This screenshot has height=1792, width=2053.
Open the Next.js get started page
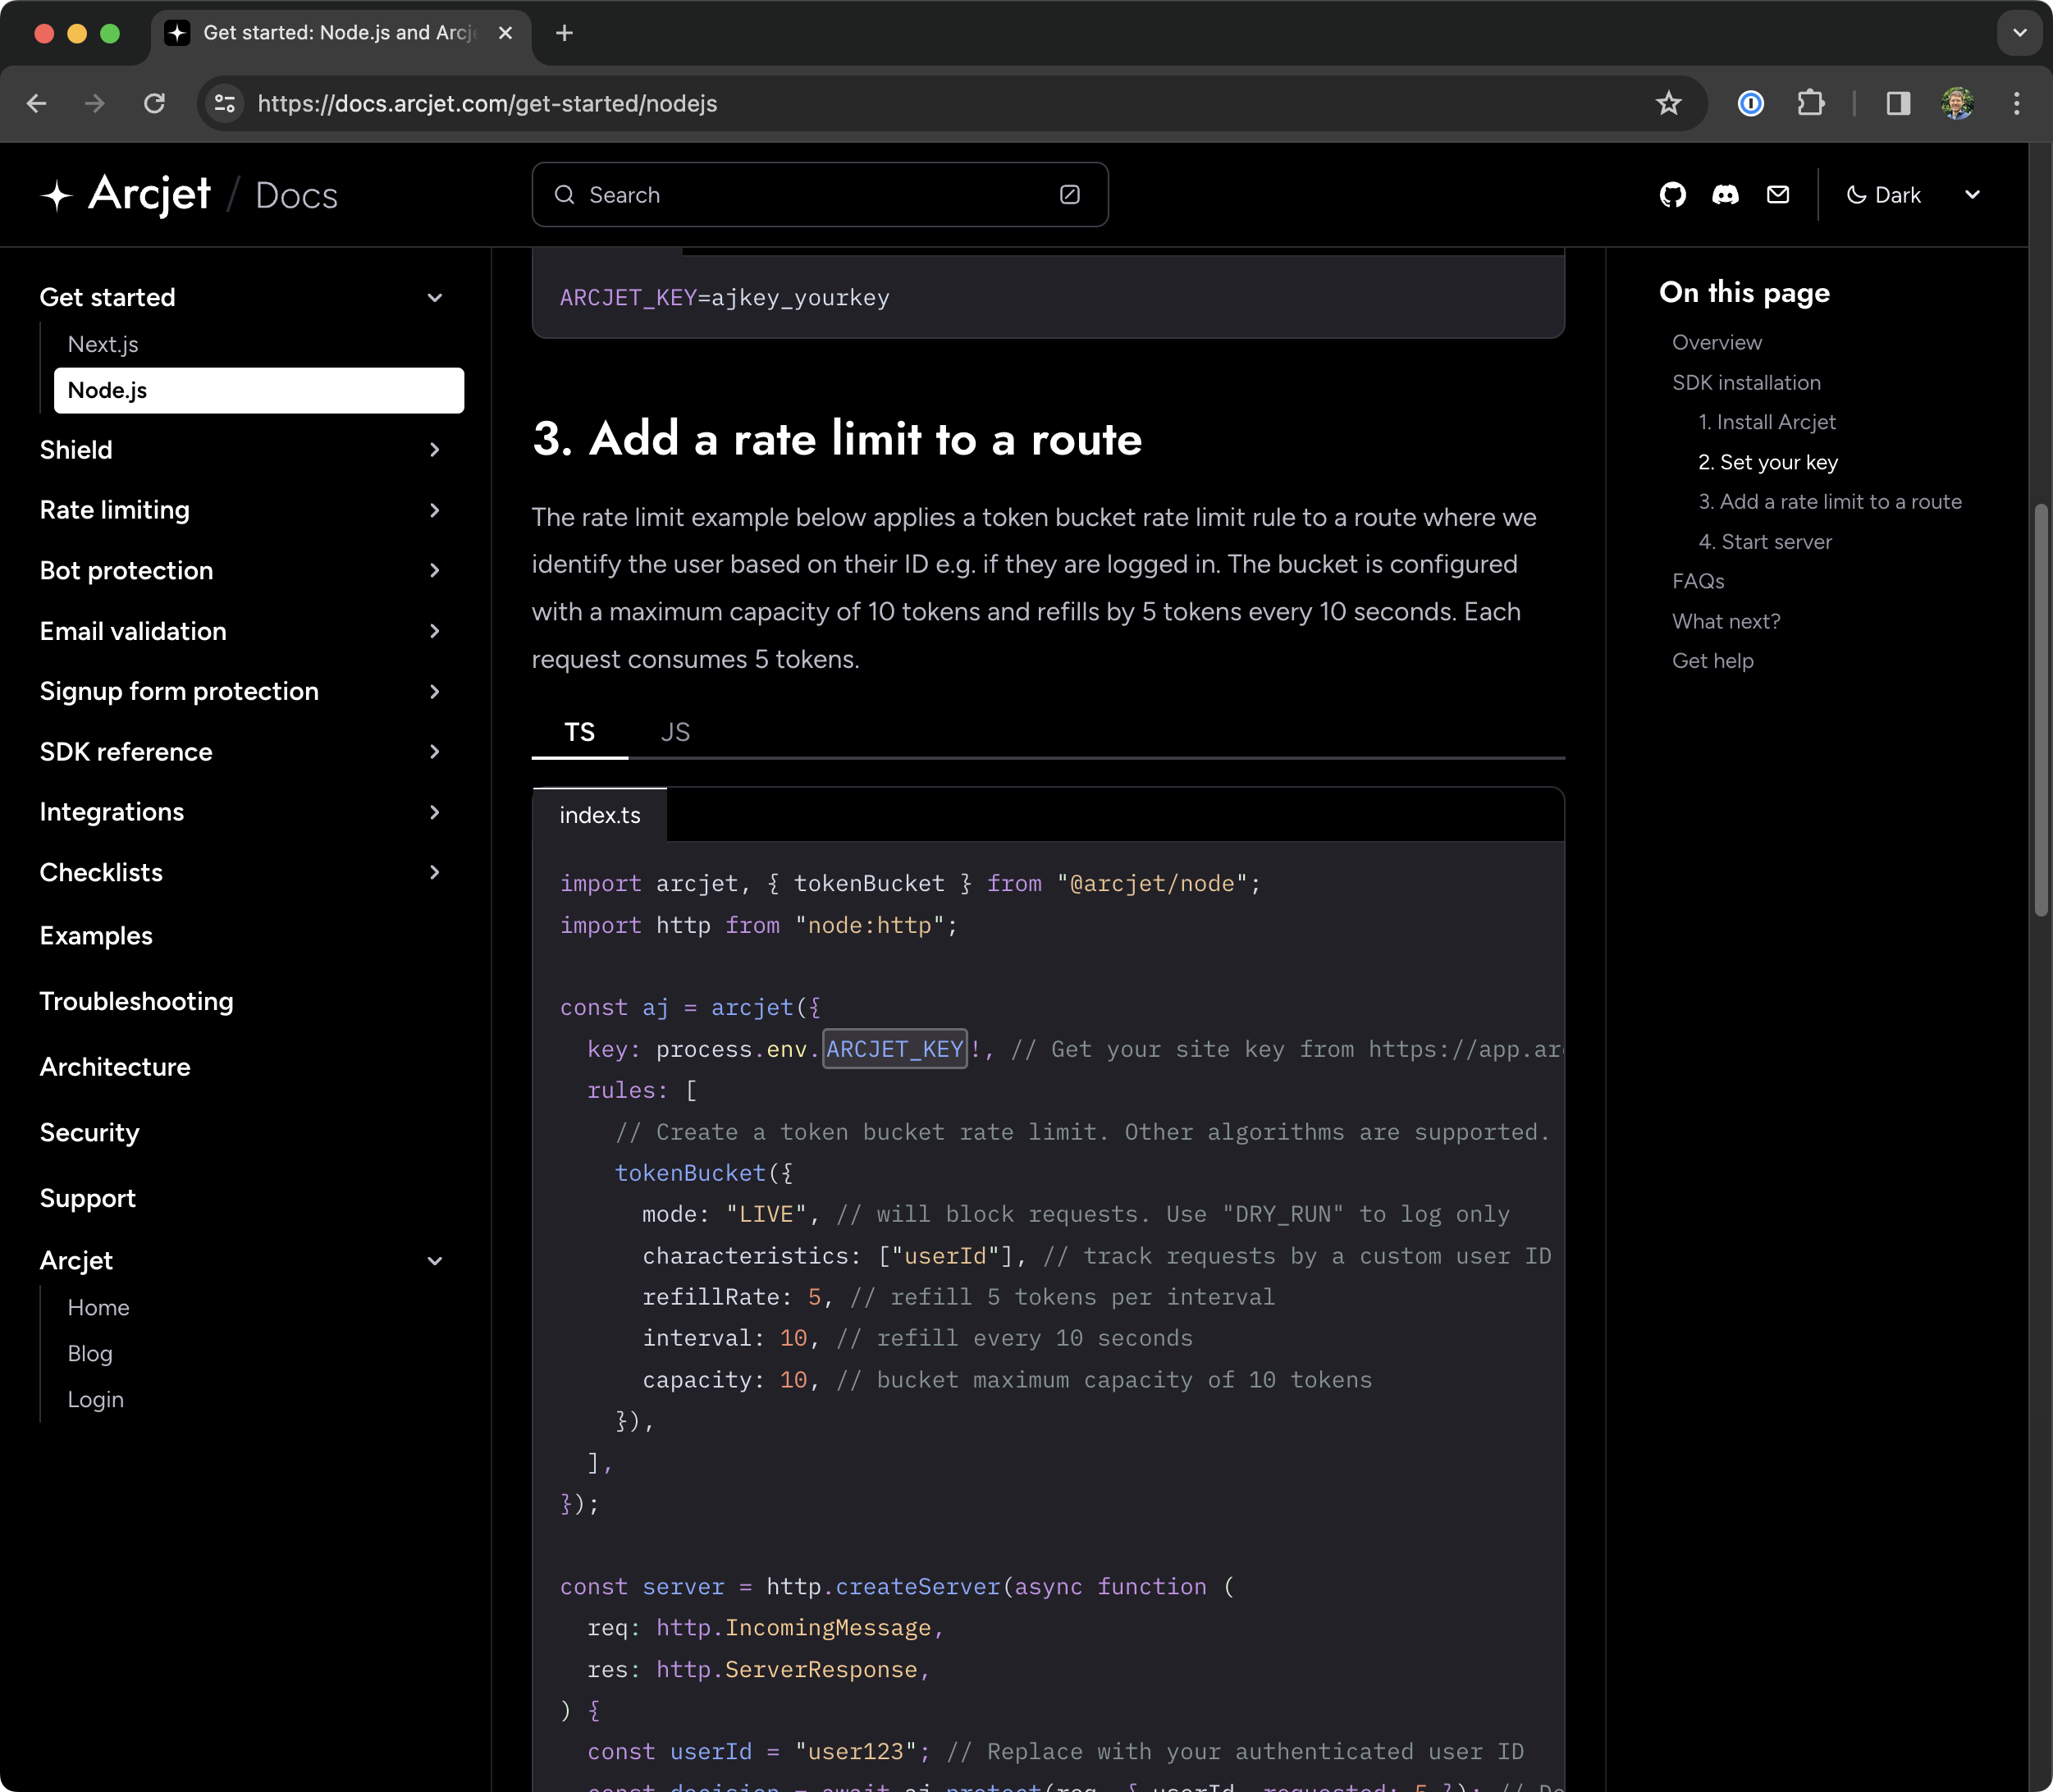pos(103,344)
